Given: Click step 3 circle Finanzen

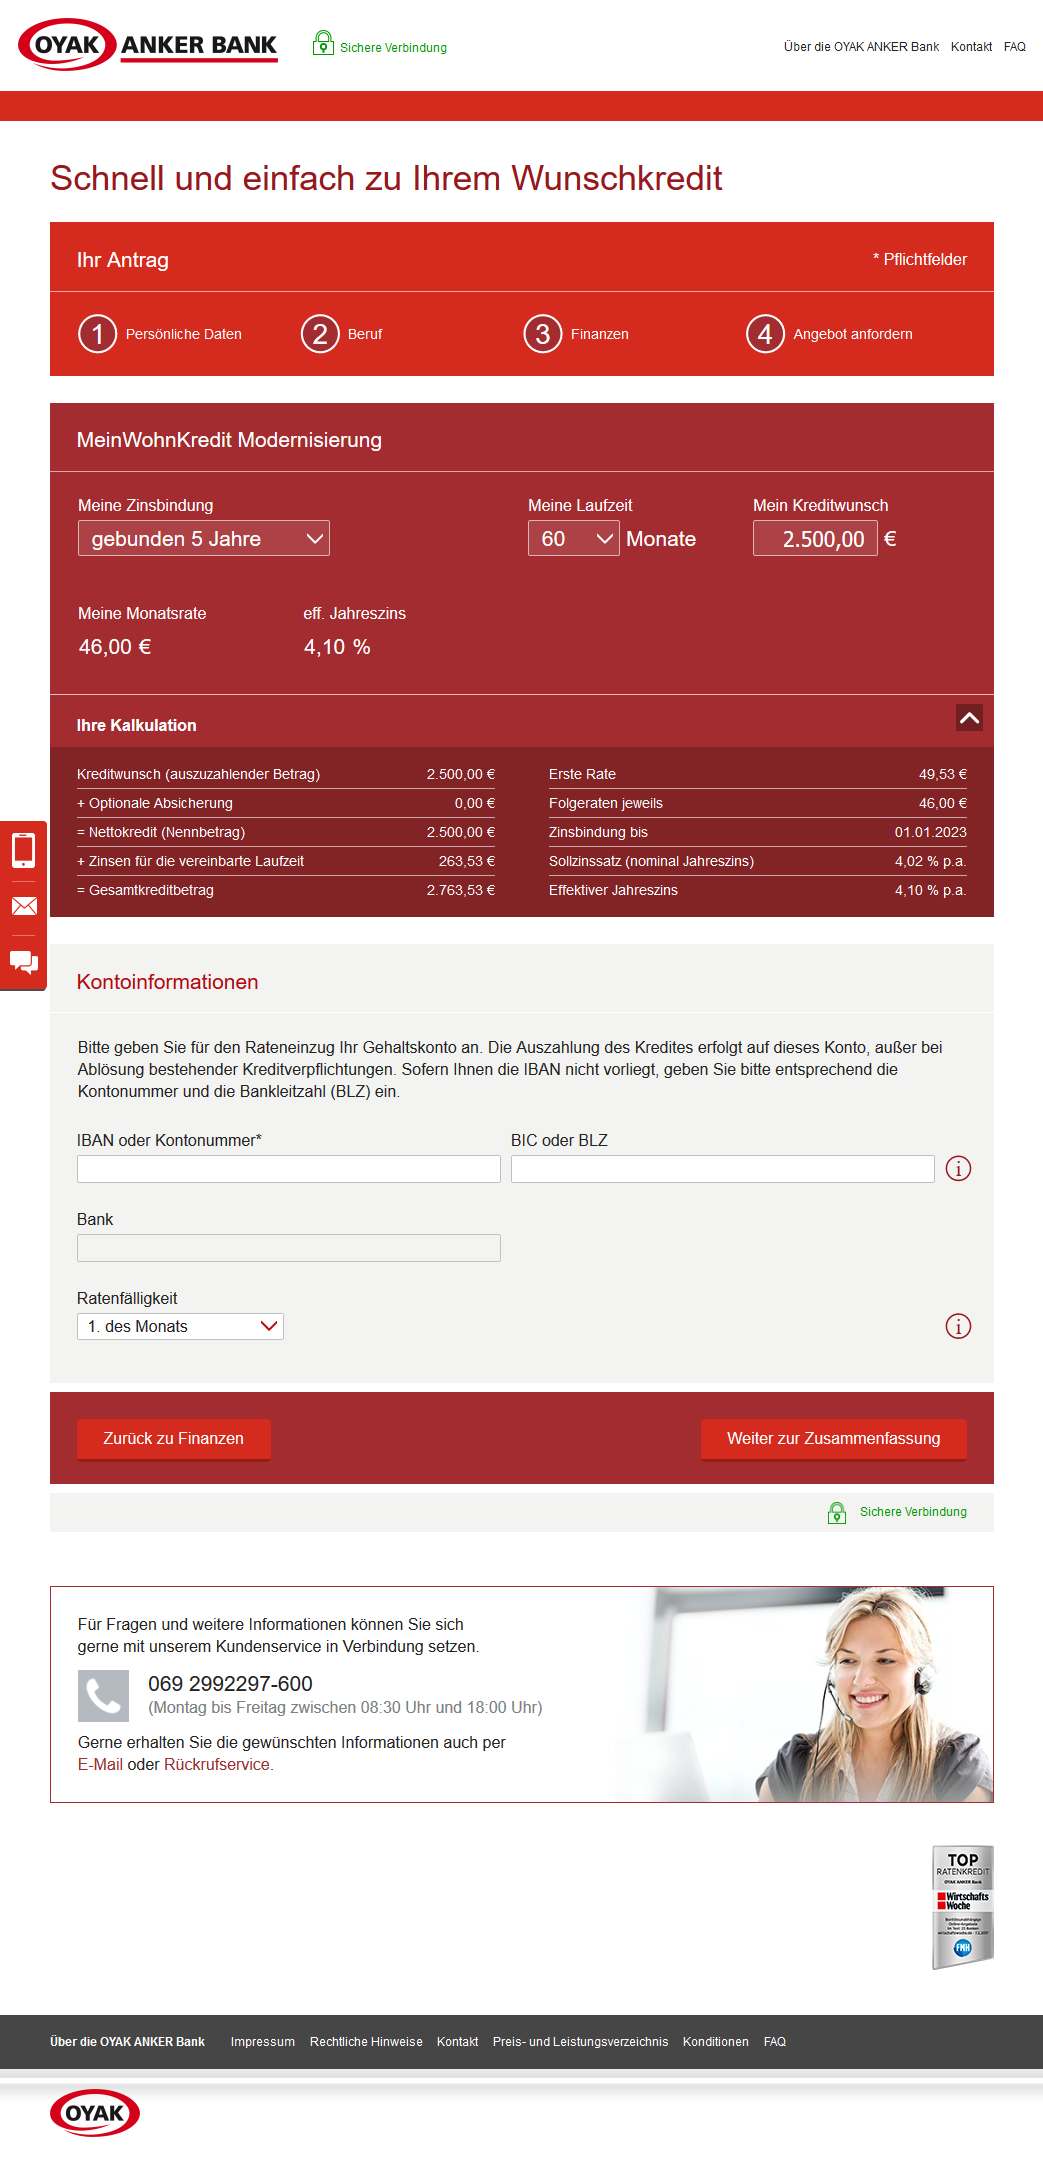Looking at the screenshot, I should (543, 334).
